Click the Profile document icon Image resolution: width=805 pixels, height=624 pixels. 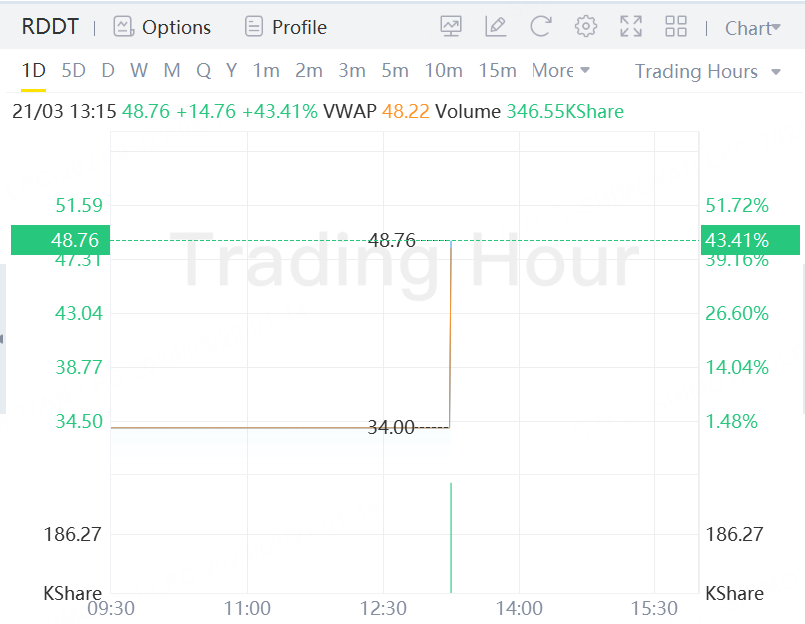coord(255,27)
